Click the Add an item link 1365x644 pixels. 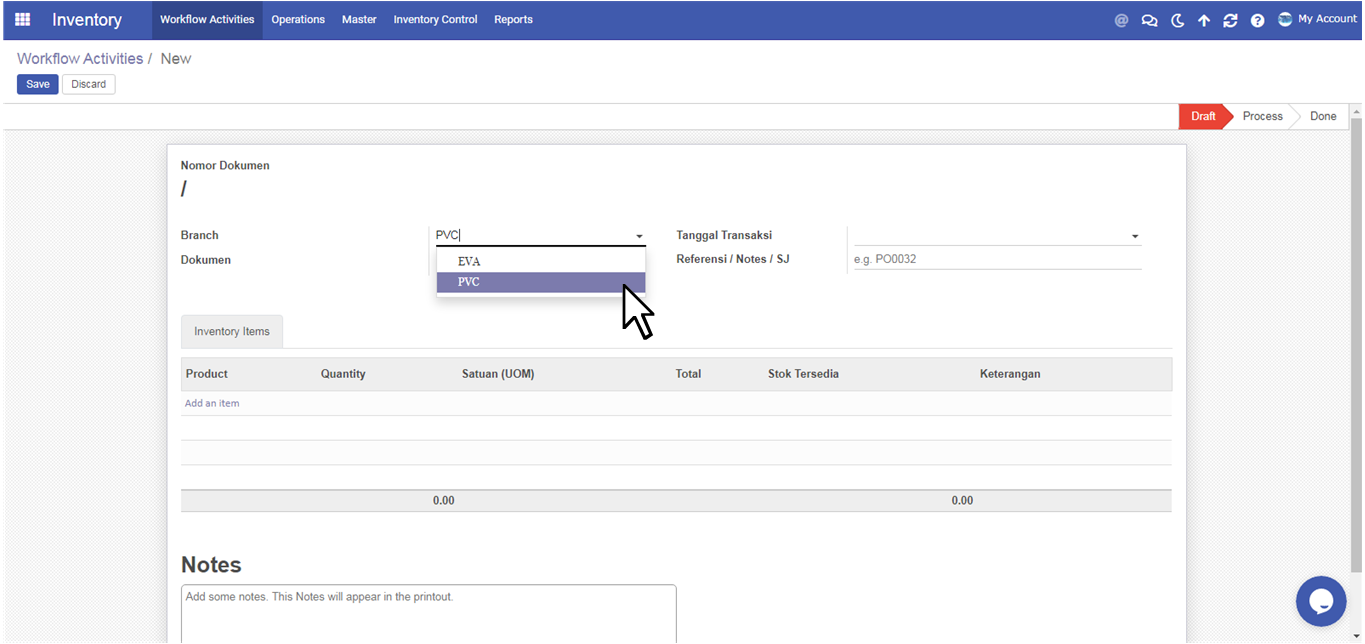click(x=212, y=404)
